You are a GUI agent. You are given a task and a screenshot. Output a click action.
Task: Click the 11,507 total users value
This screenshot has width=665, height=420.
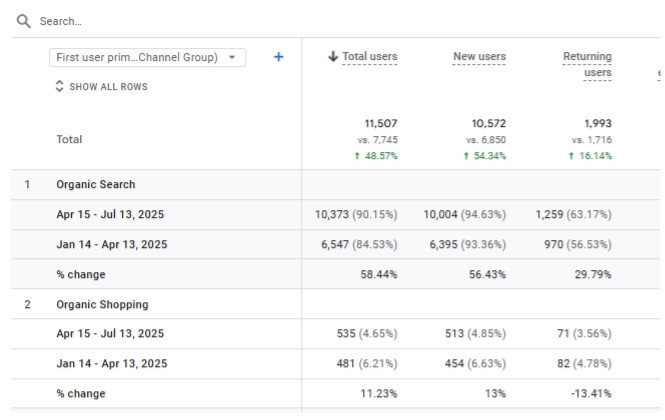tap(379, 124)
